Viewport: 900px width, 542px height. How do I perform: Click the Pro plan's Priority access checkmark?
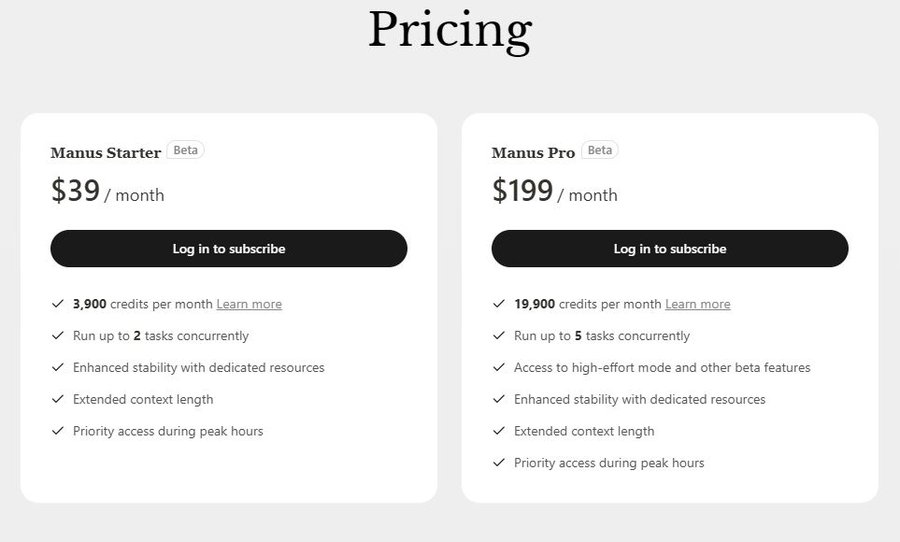click(498, 463)
